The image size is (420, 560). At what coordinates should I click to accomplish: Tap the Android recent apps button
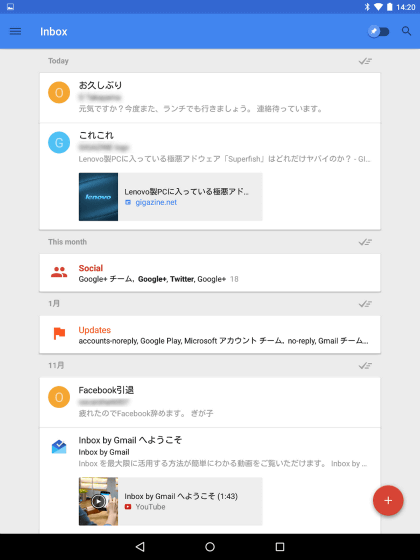point(280,547)
